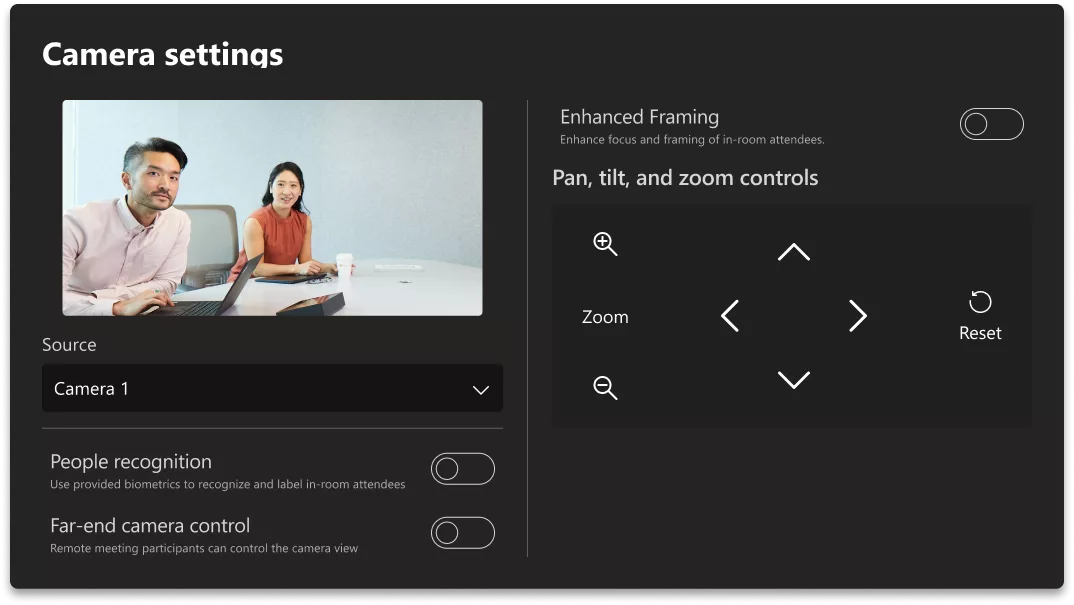Toggle Far-end camera control on
The image size is (1074, 605).
(462, 532)
